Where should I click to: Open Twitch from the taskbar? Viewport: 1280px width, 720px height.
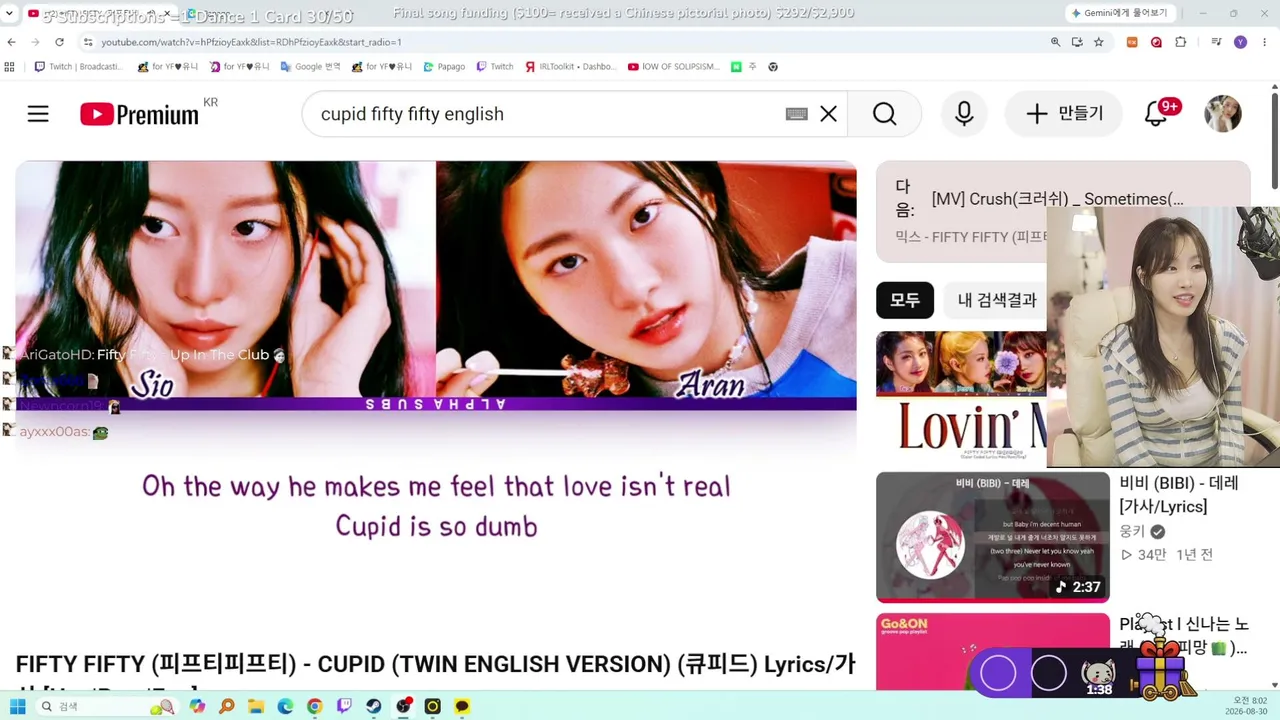[x=344, y=706]
